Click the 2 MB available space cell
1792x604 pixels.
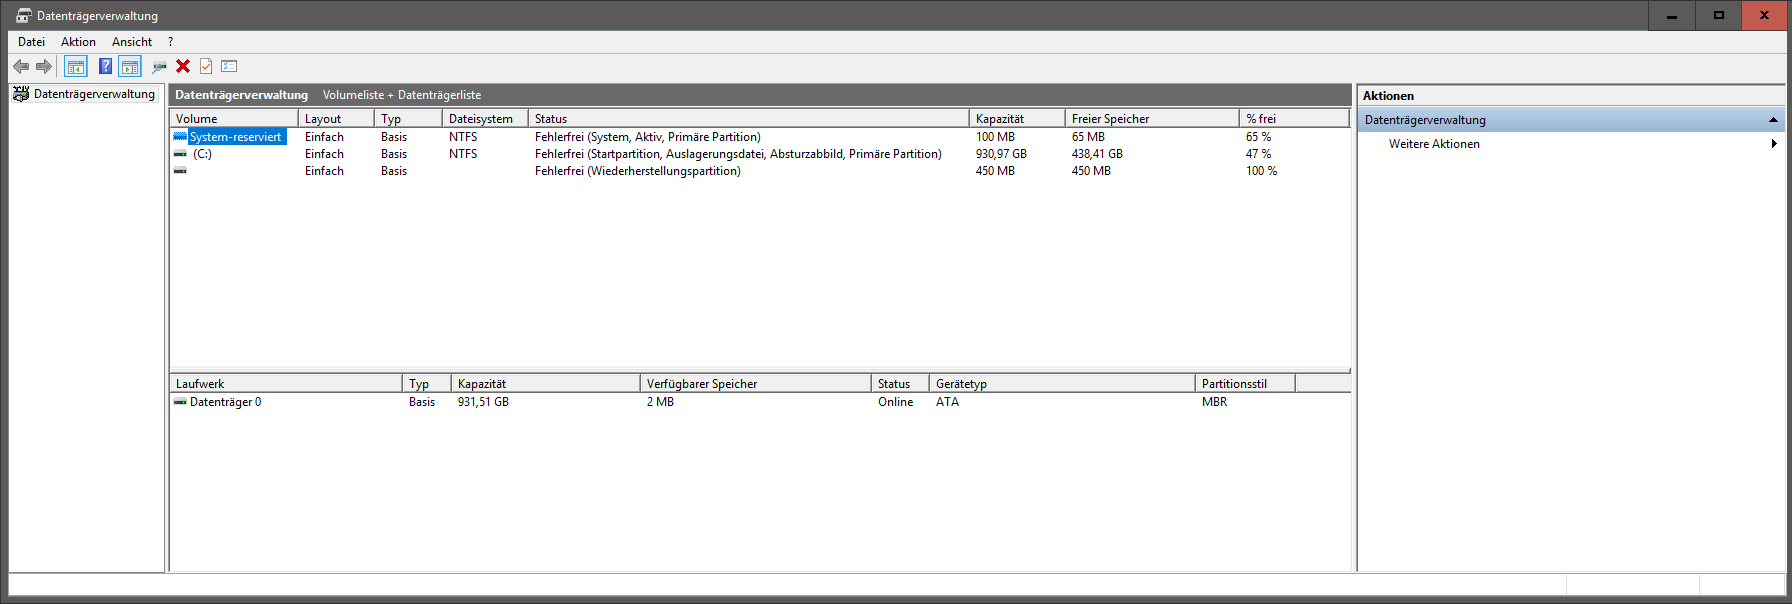pos(660,402)
